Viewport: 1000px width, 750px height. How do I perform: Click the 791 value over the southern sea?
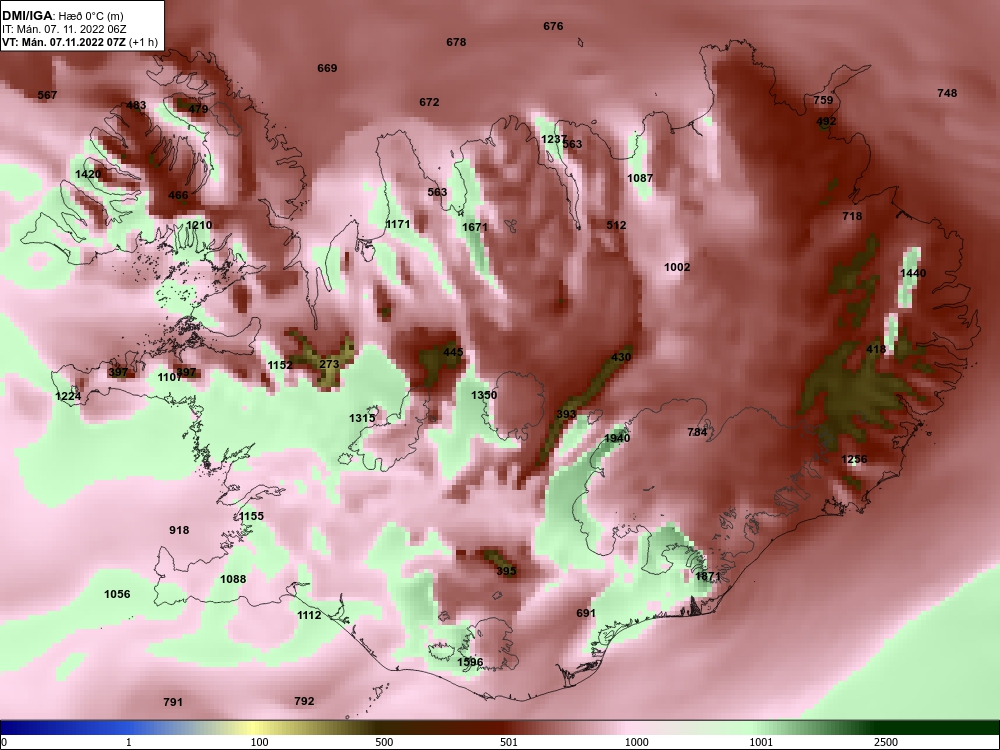tap(173, 702)
